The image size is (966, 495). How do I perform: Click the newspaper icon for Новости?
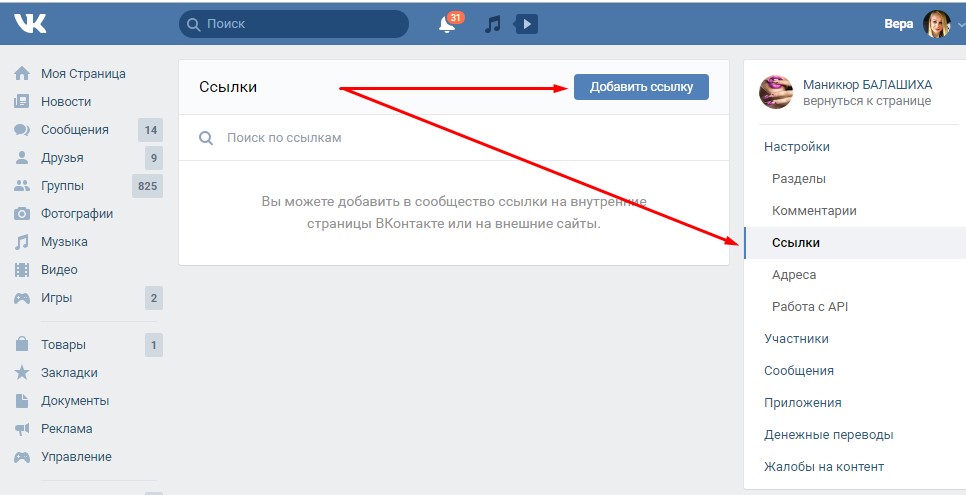(x=22, y=102)
